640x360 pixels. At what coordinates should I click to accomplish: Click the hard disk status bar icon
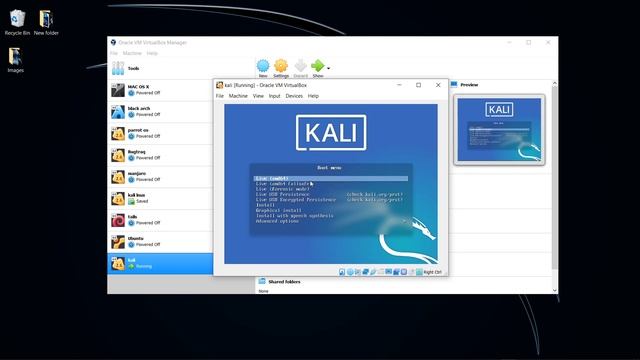342,272
